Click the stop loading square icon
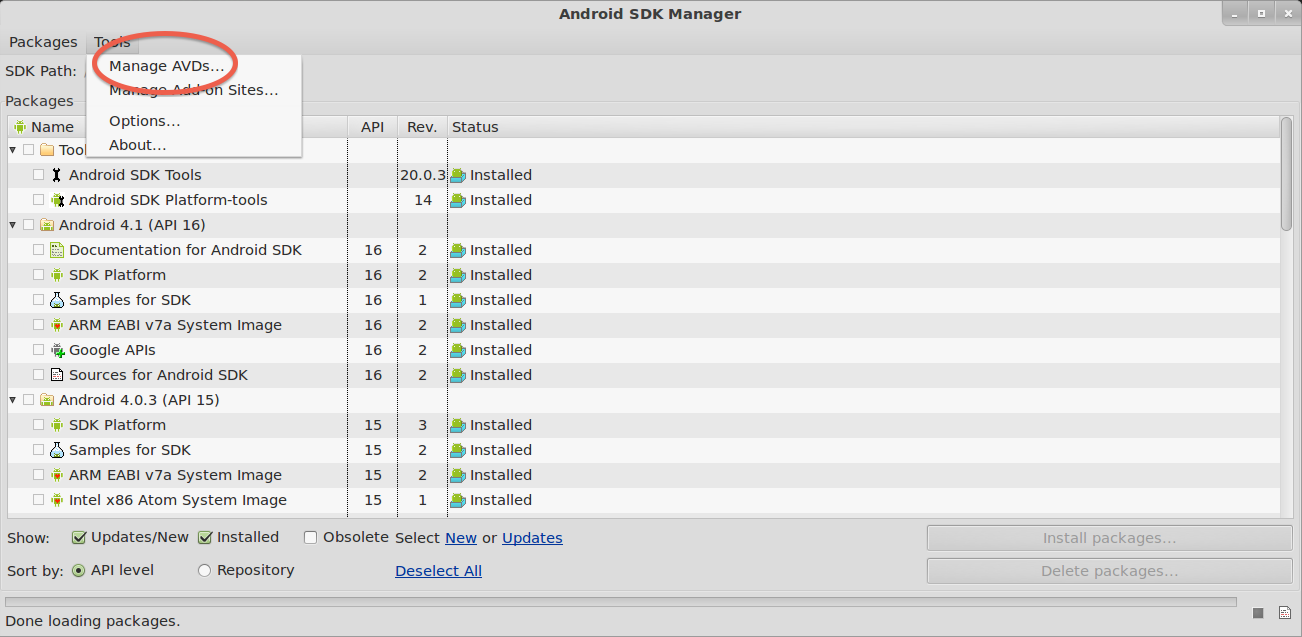This screenshot has height=637, width=1302. click(1258, 613)
